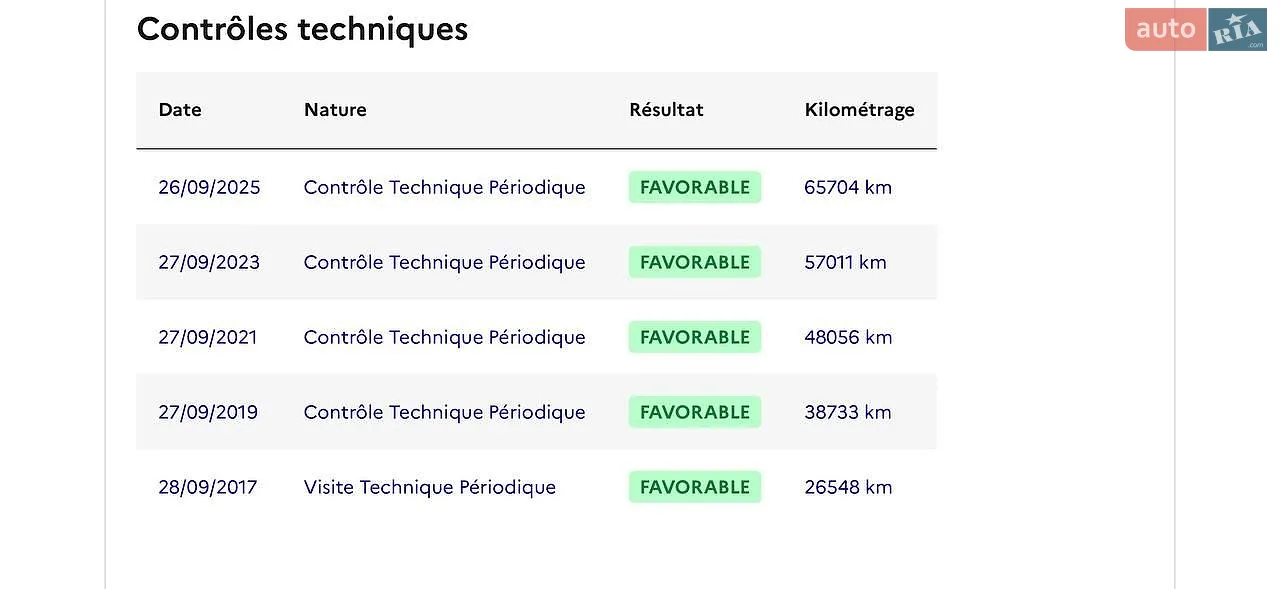Viewport: 1280px width, 589px height.
Task: Select the 26/09/2025 date cell
Action: [x=209, y=187]
